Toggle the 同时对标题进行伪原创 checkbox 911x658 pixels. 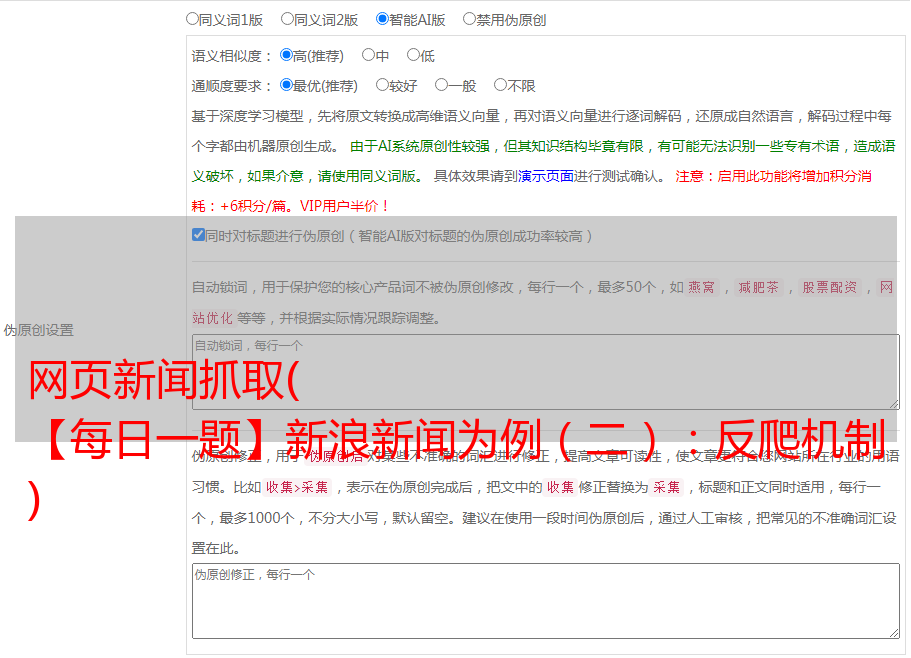(198, 236)
